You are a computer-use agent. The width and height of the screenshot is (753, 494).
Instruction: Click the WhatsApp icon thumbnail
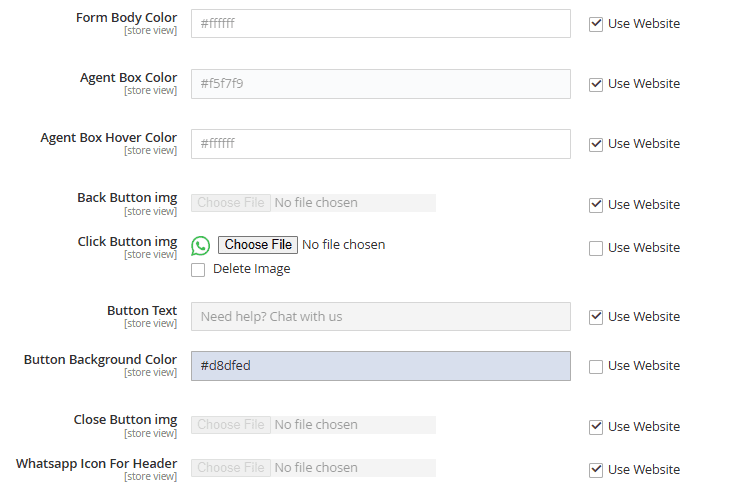(201, 245)
